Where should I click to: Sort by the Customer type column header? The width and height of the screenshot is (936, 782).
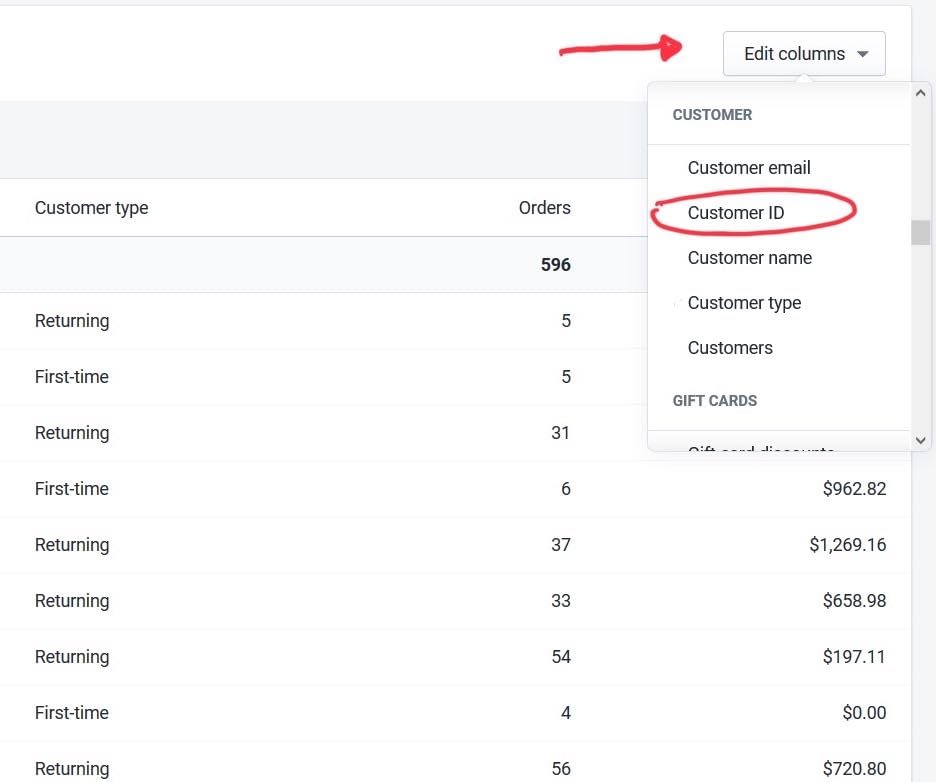[91, 207]
